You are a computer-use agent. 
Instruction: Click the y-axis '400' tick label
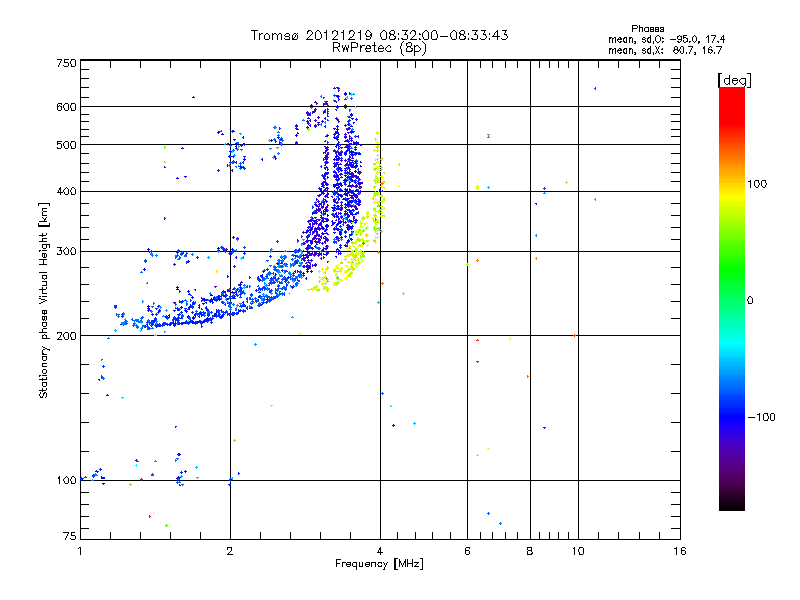pyautogui.click(x=66, y=192)
